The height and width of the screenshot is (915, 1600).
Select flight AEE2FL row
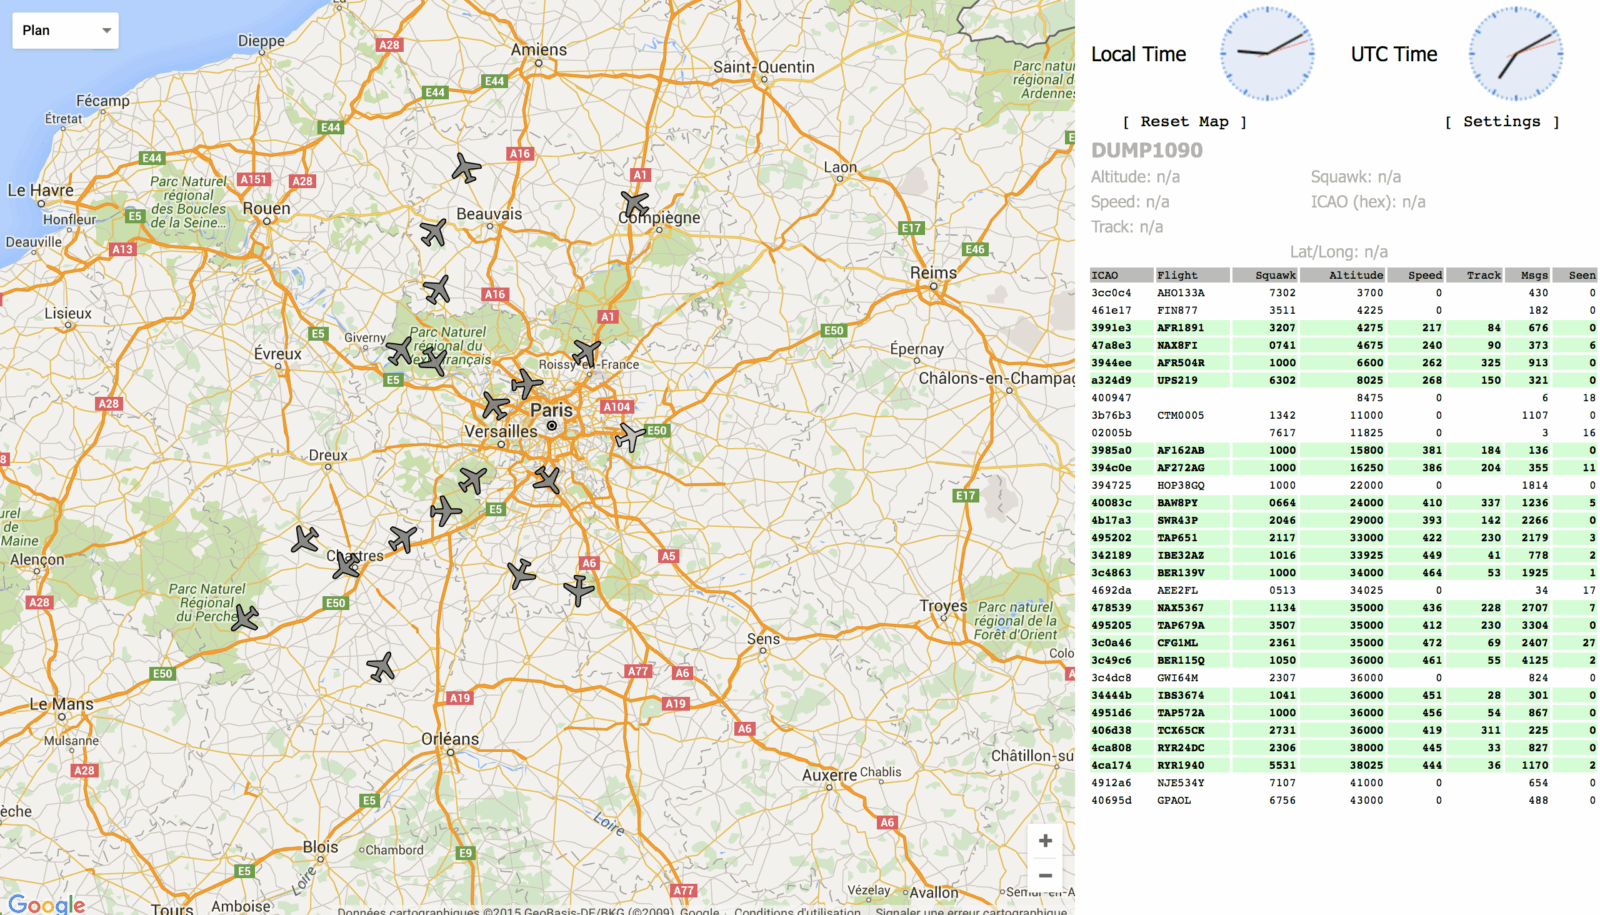pos(1343,590)
